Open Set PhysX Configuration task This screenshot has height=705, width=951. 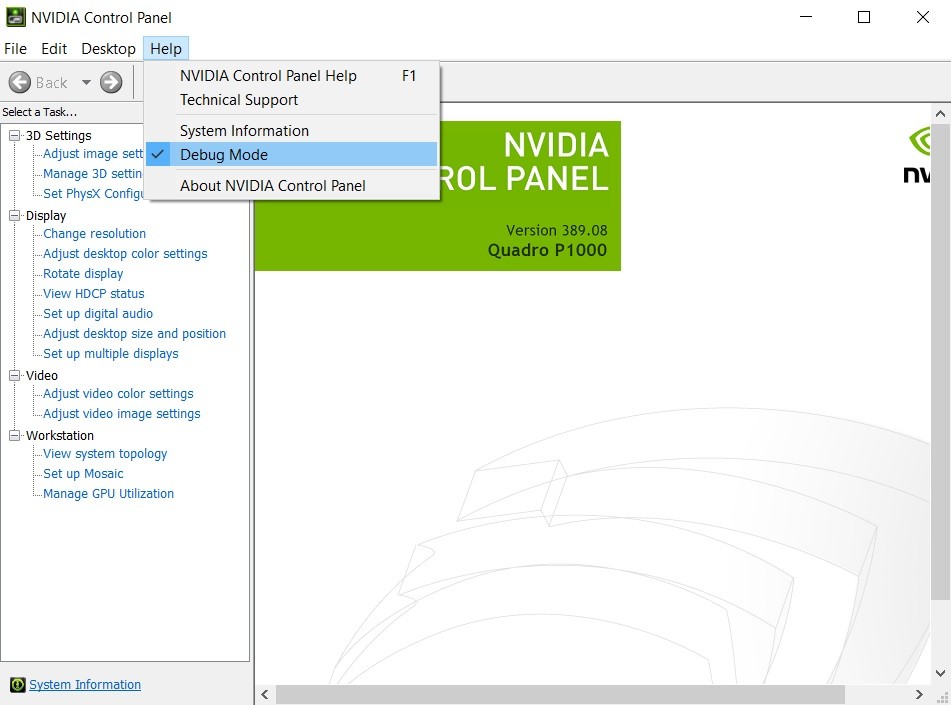pos(93,194)
